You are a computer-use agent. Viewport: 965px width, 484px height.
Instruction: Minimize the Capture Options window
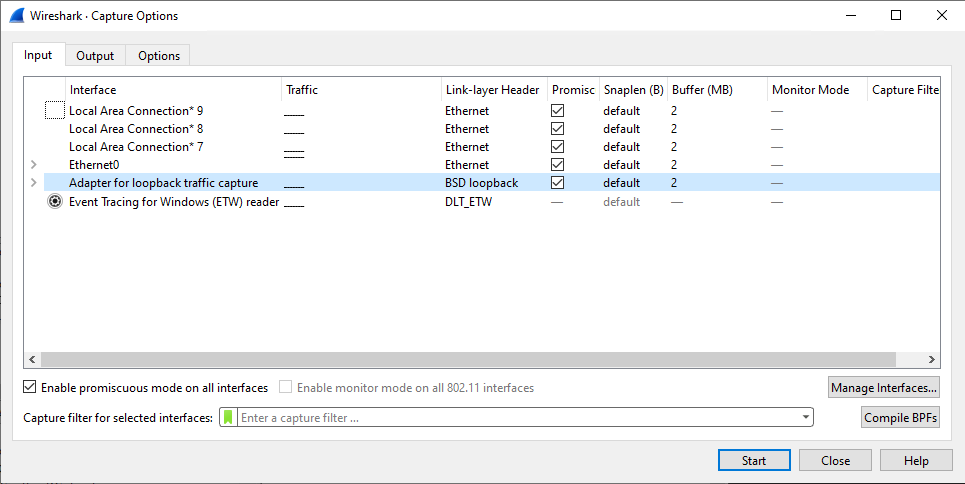coord(851,15)
